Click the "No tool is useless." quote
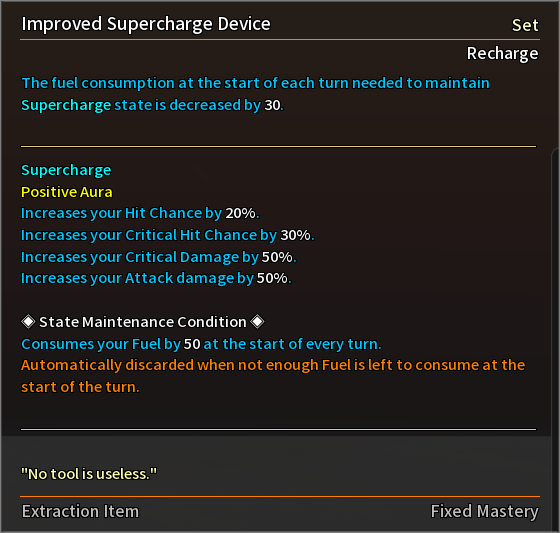The image size is (560, 533). [x=89, y=474]
